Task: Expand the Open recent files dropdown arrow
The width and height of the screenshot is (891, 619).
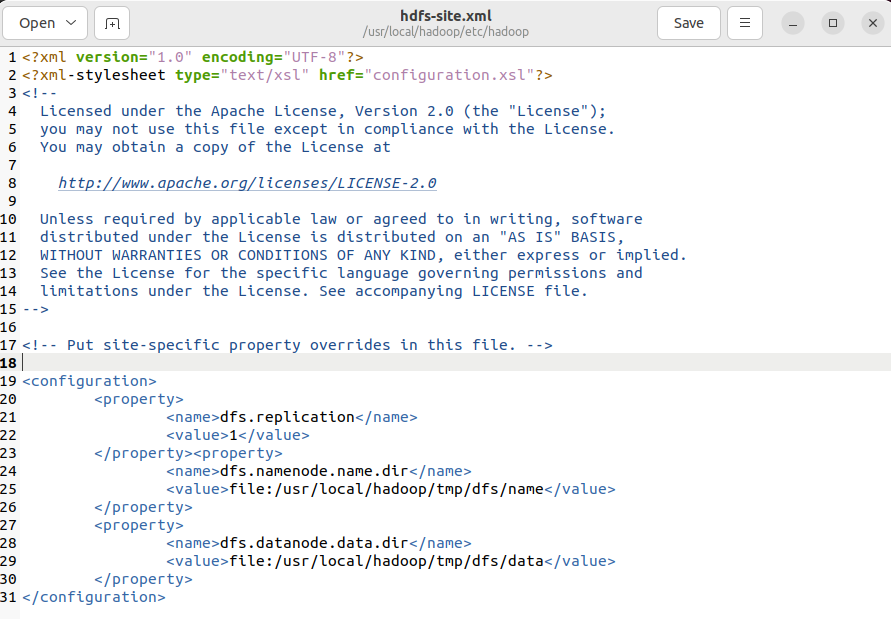Action: click(71, 23)
